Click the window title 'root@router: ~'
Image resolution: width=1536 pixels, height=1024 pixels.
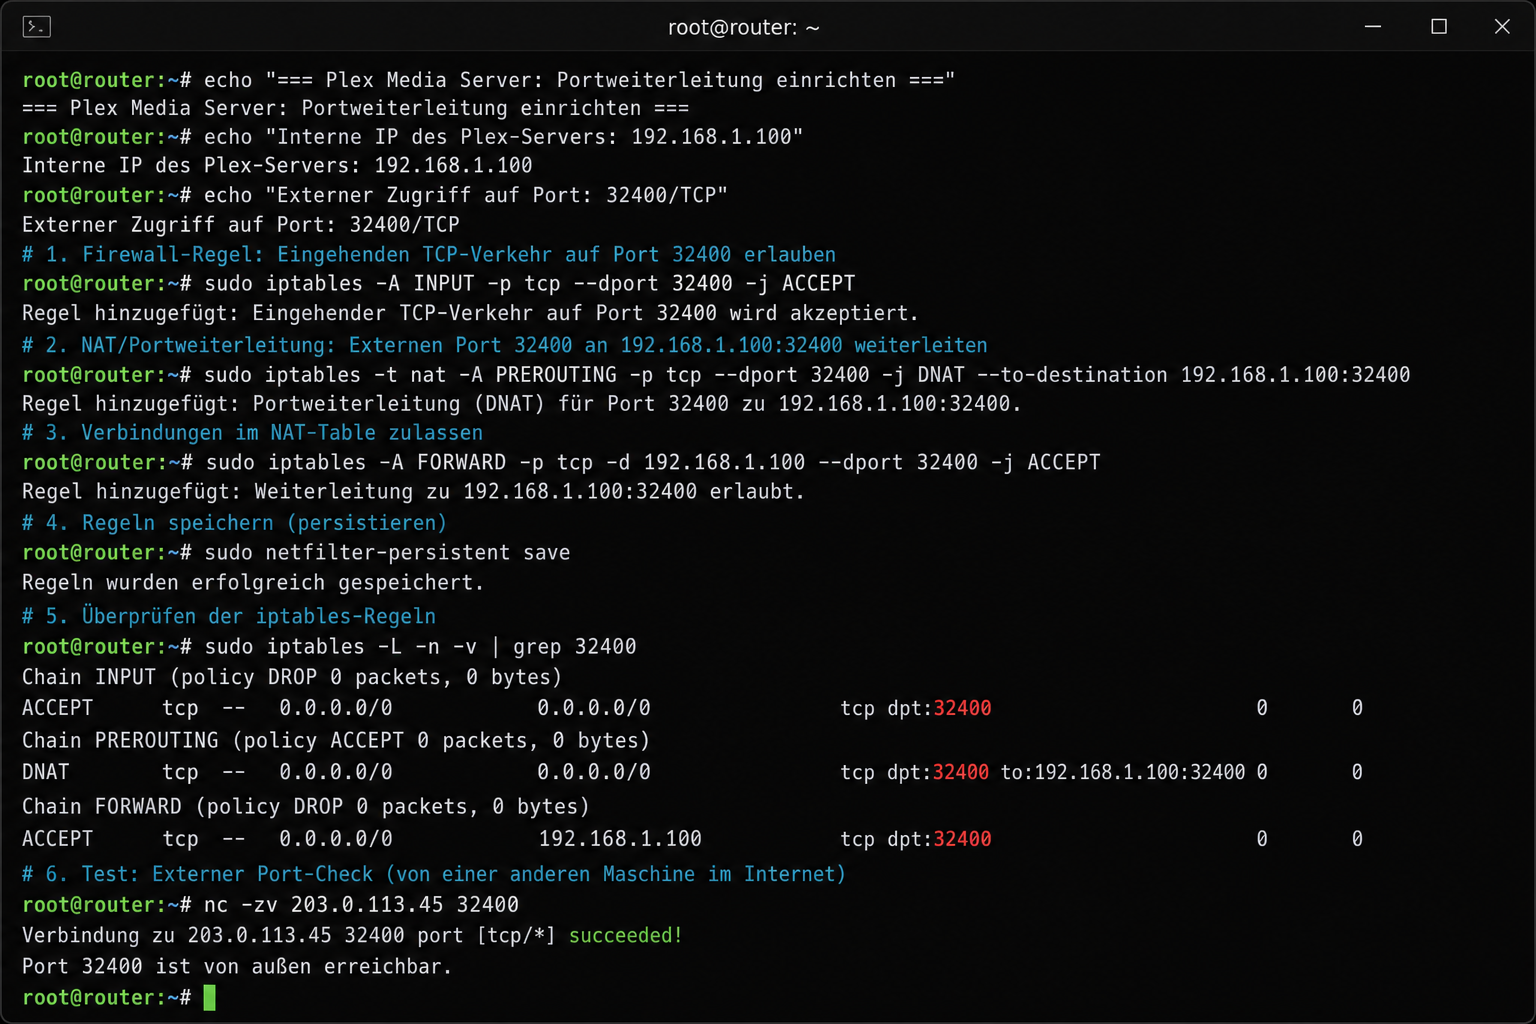tap(743, 28)
